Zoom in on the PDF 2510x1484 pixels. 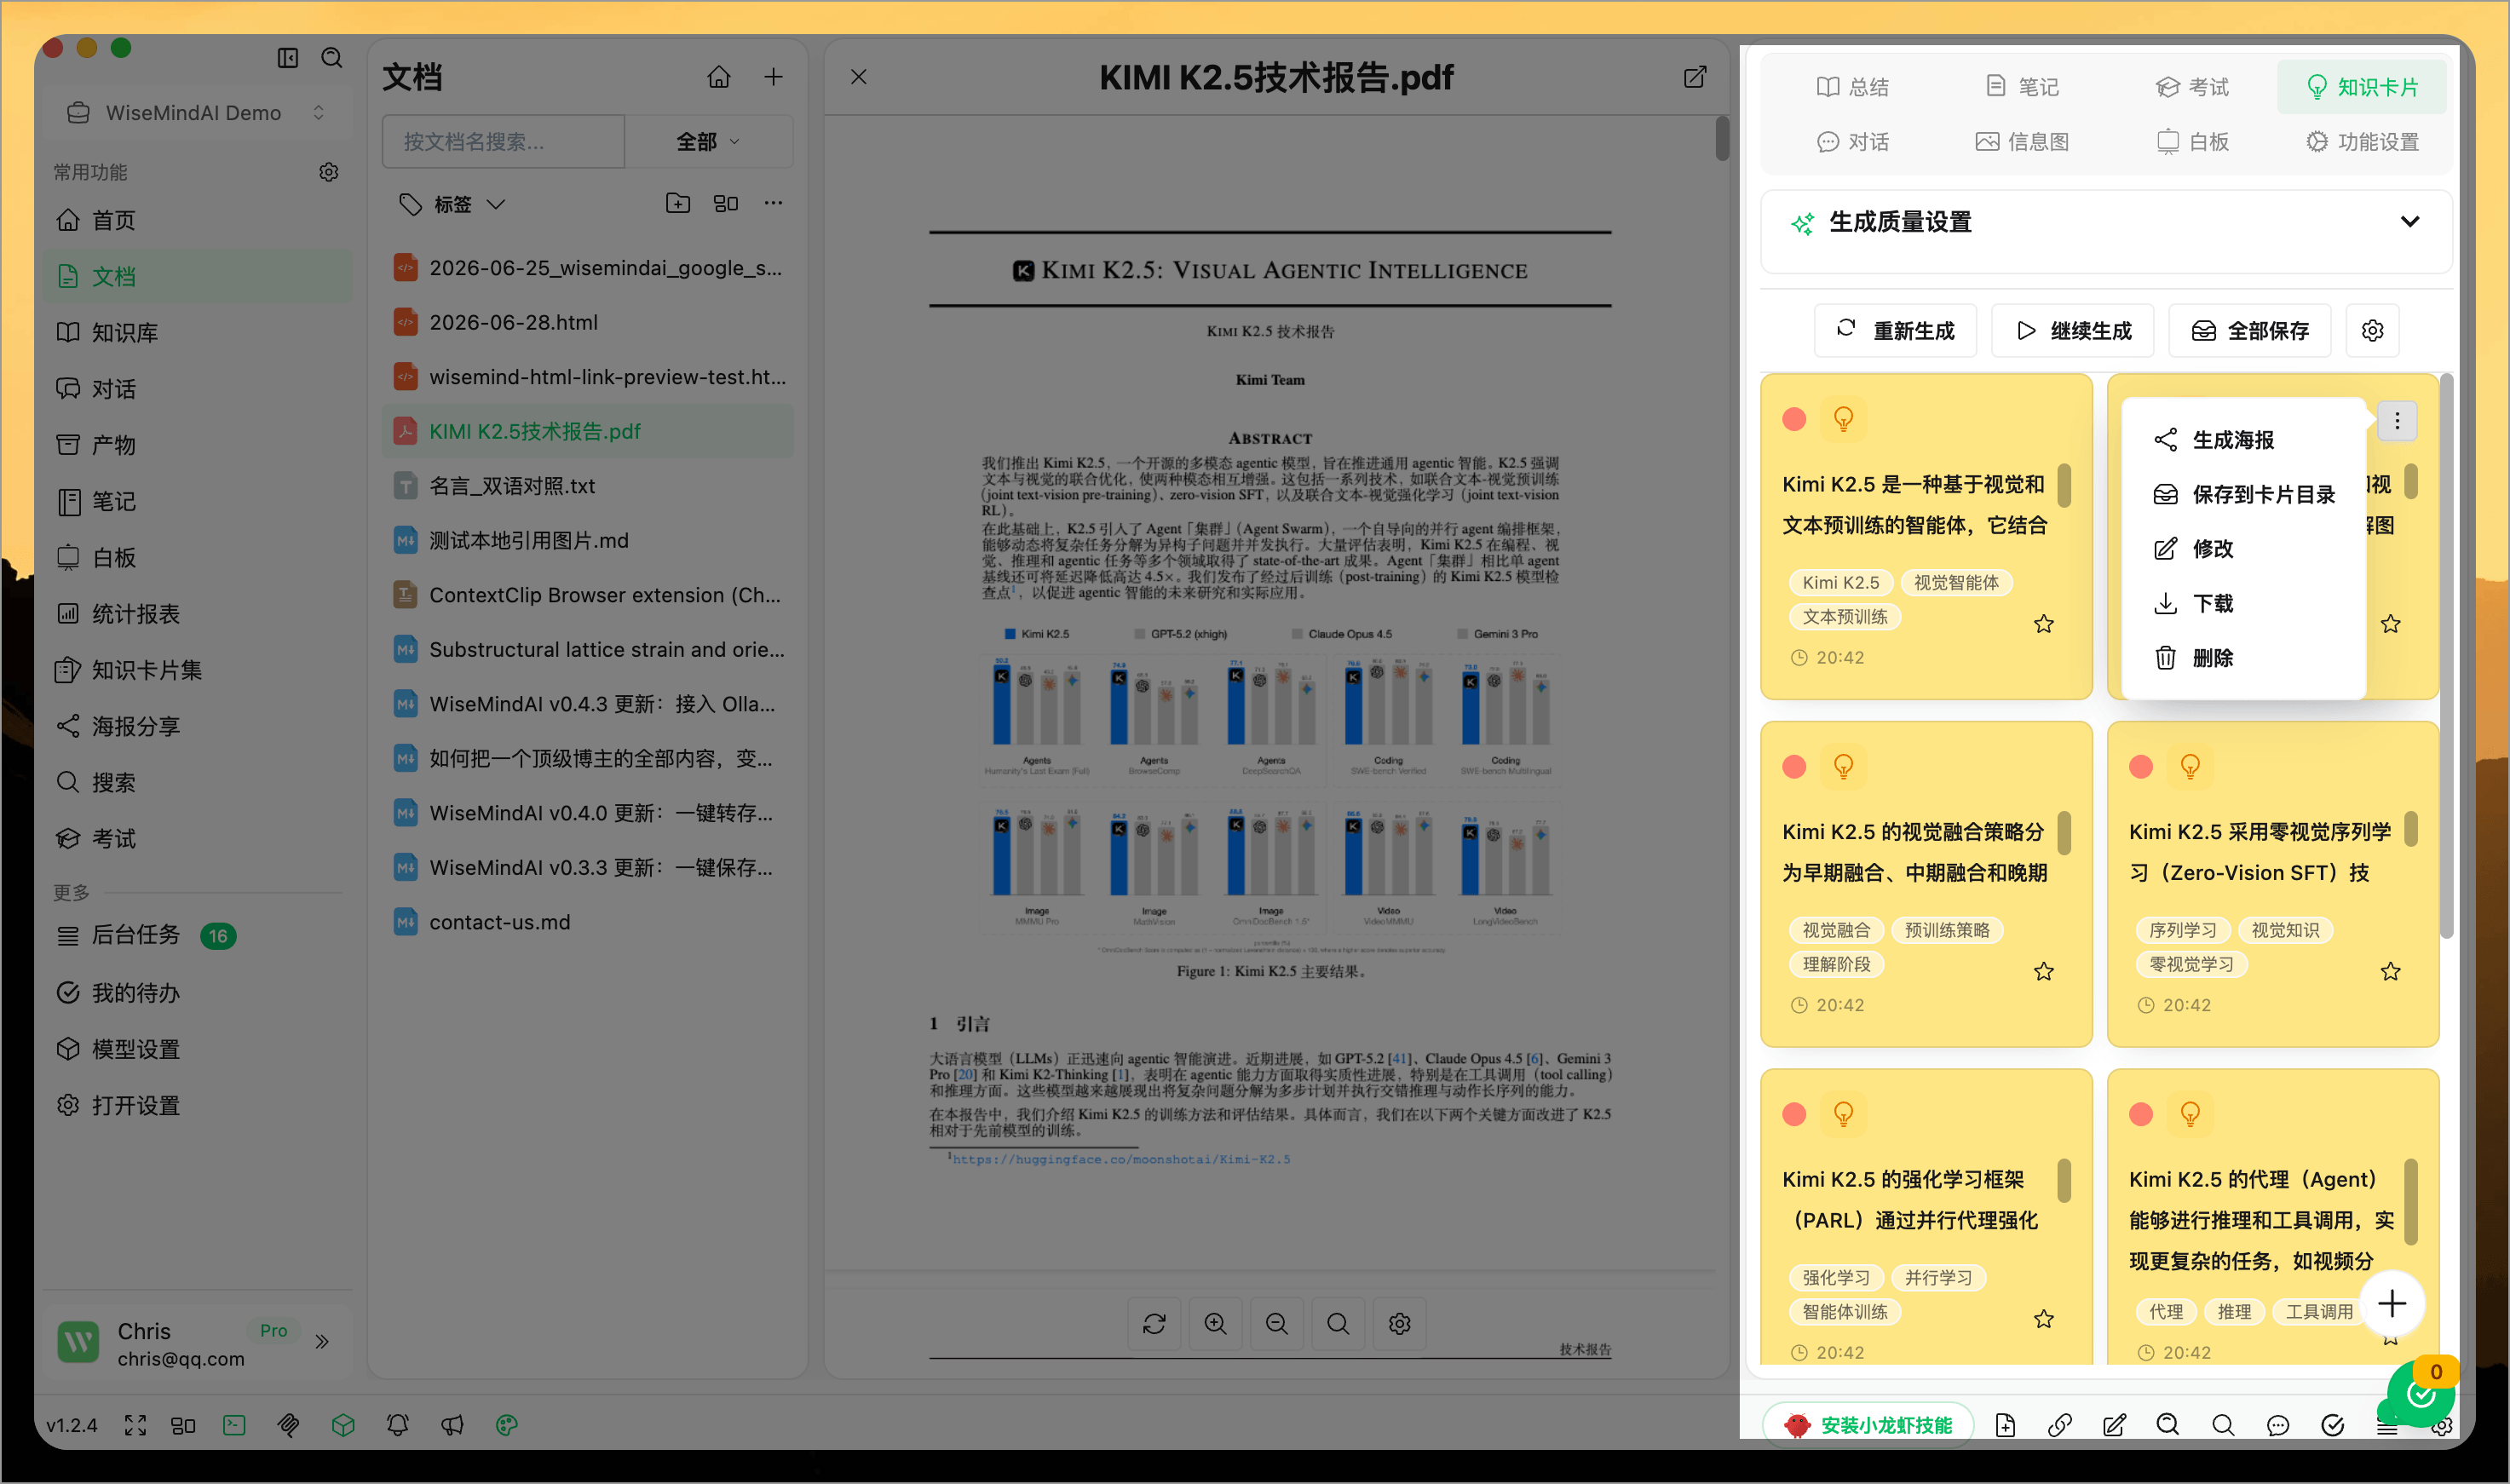pyautogui.click(x=1216, y=1324)
